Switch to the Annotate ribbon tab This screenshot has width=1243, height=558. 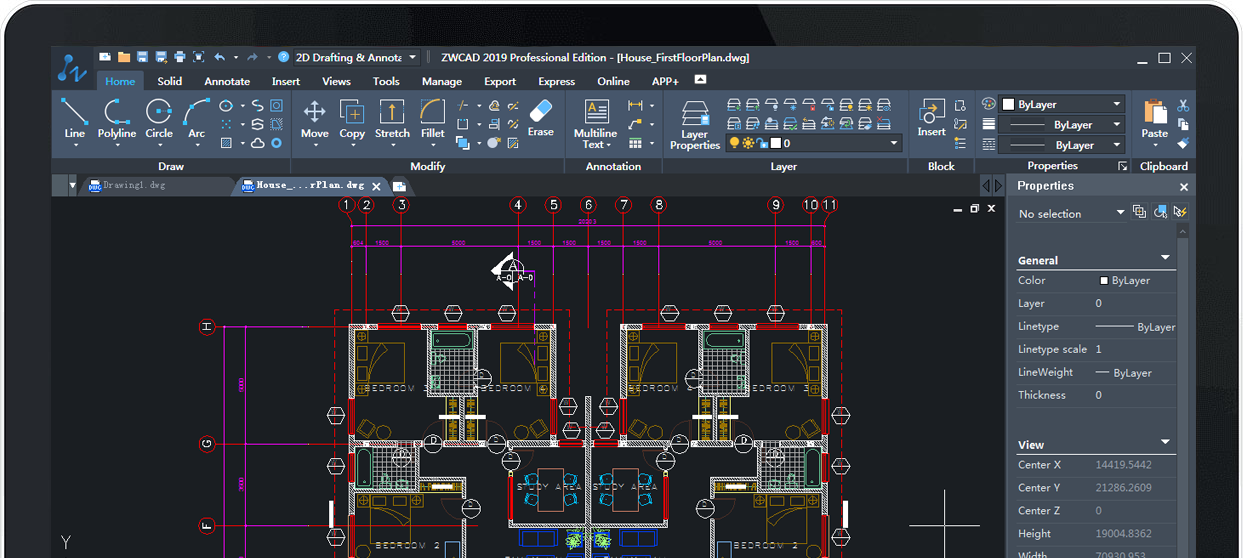click(x=227, y=81)
